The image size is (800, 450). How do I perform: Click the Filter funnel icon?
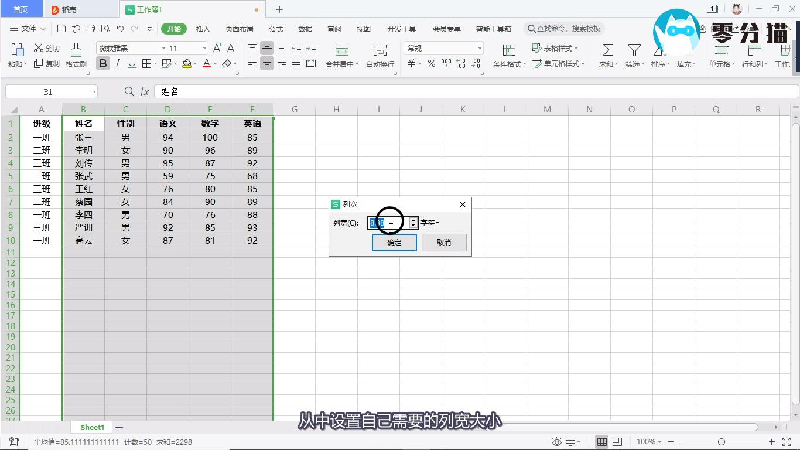point(633,50)
